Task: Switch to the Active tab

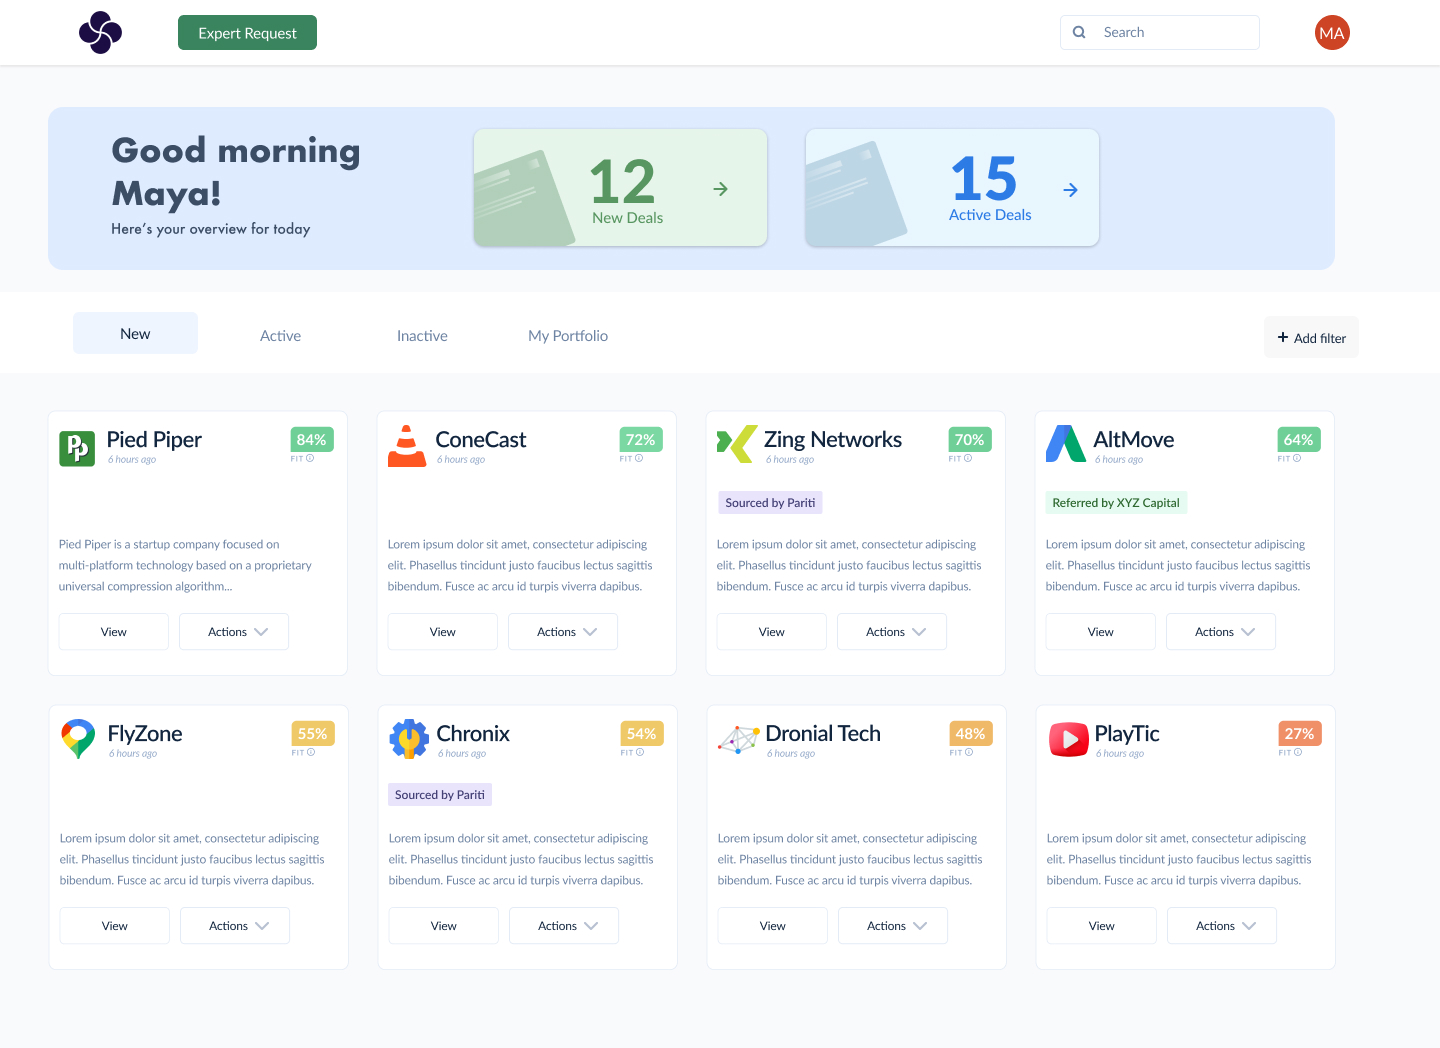Action: click(280, 336)
